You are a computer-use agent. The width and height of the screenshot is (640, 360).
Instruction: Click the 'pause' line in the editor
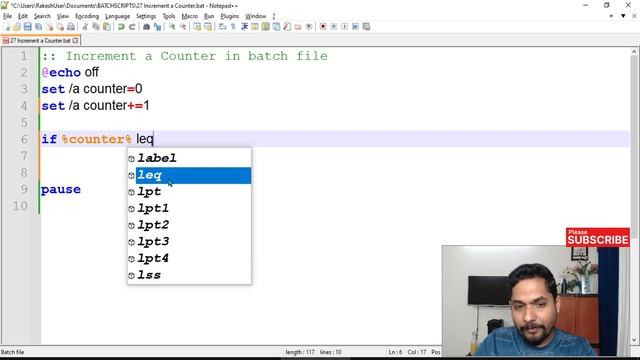click(x=61, y=190)
